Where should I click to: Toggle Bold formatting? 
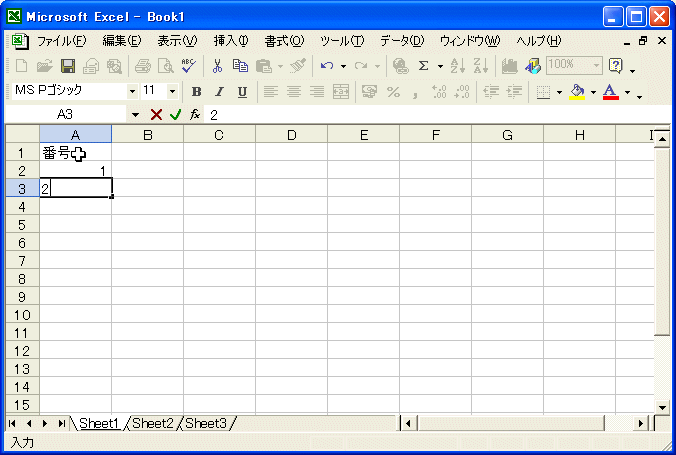click(x=197, y=91)
